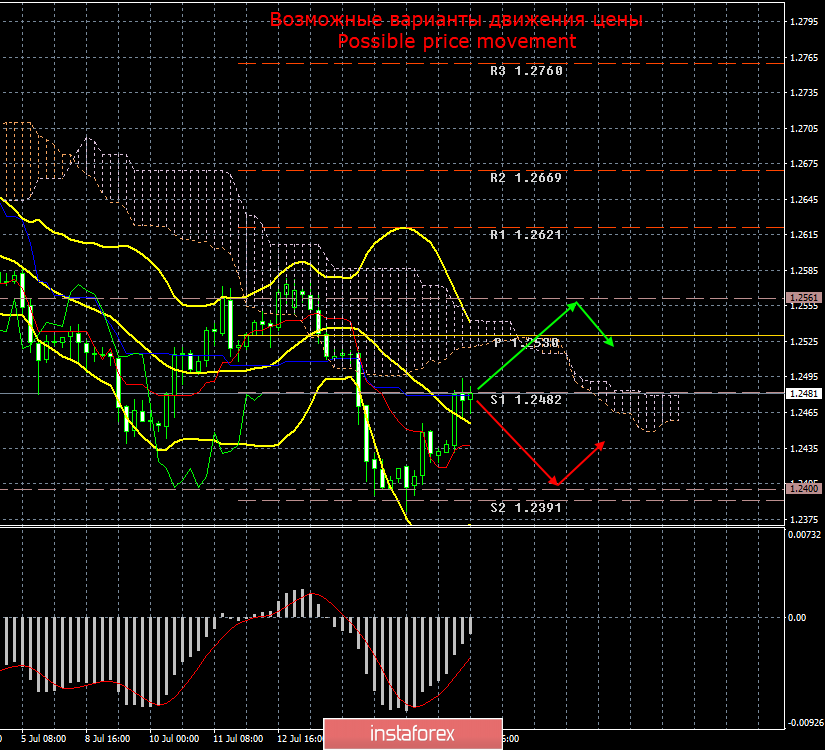
Task: Select the current price tag 1.2481
Action: 803,394
